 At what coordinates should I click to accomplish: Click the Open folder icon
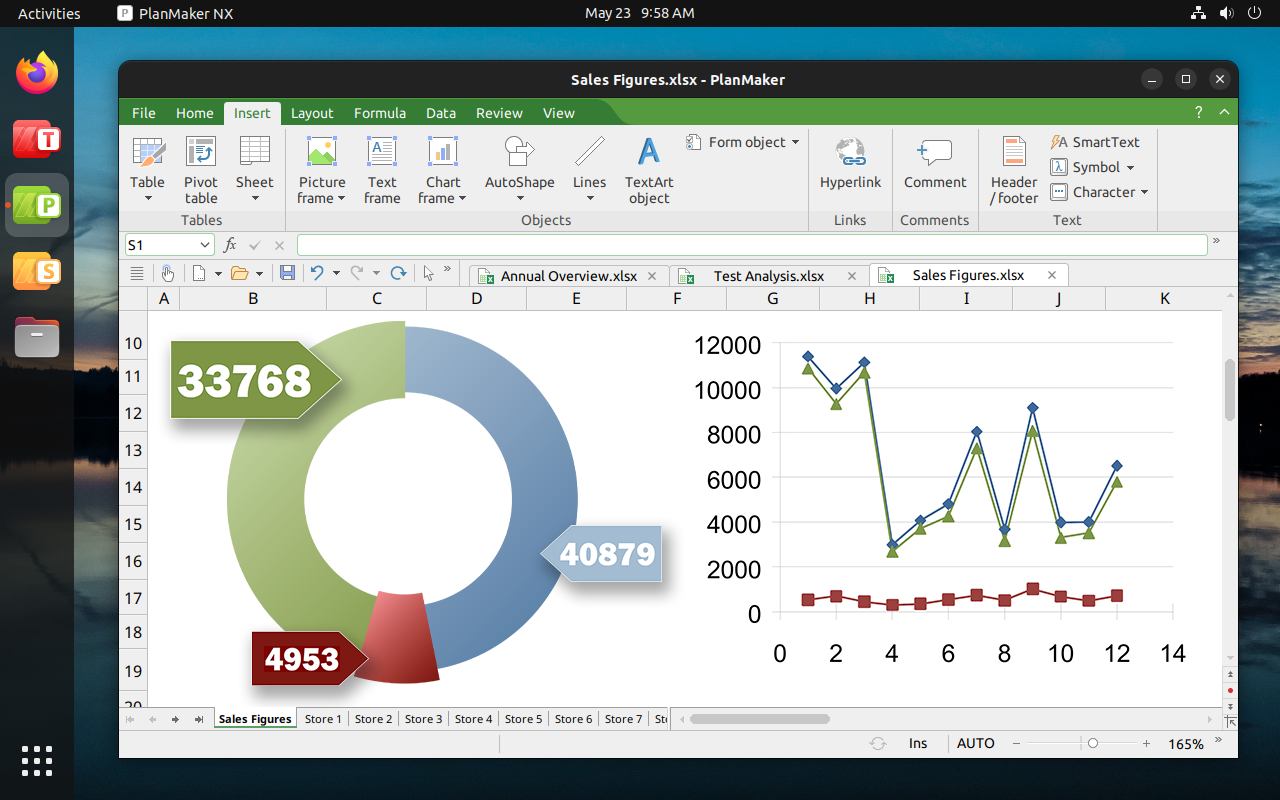(239, 273)
